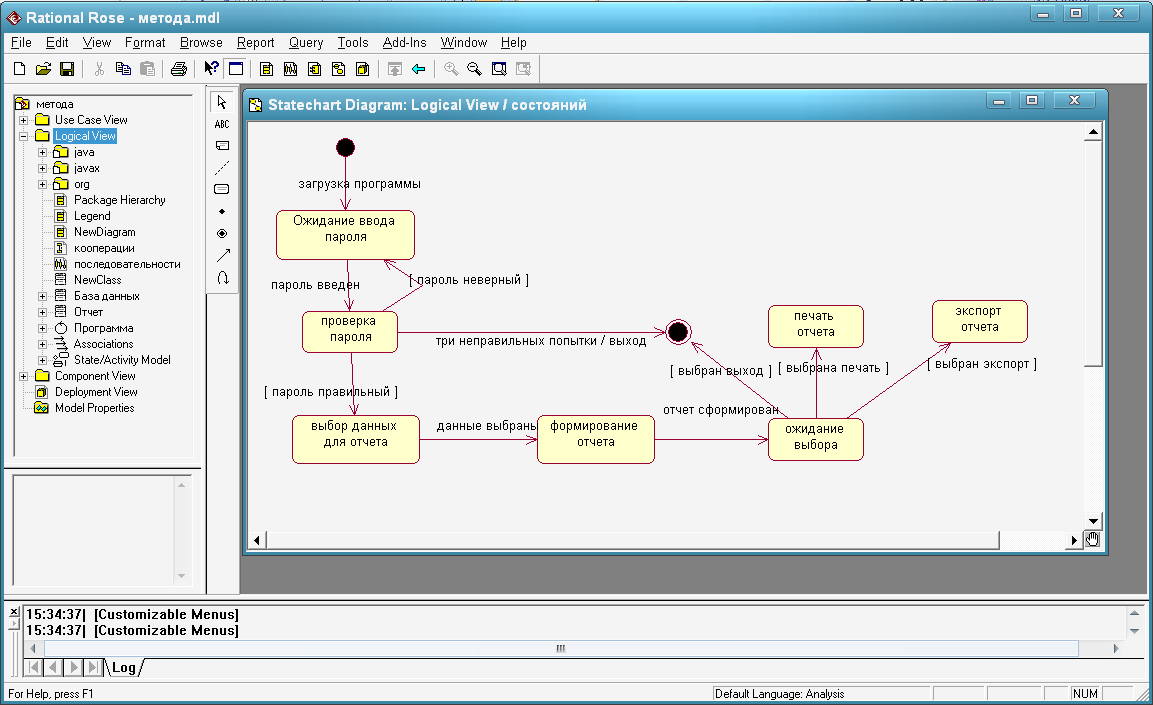Switch to the Log tab
The height and width of the screenshot is (705, 1153).
click(x=124, y=668)
